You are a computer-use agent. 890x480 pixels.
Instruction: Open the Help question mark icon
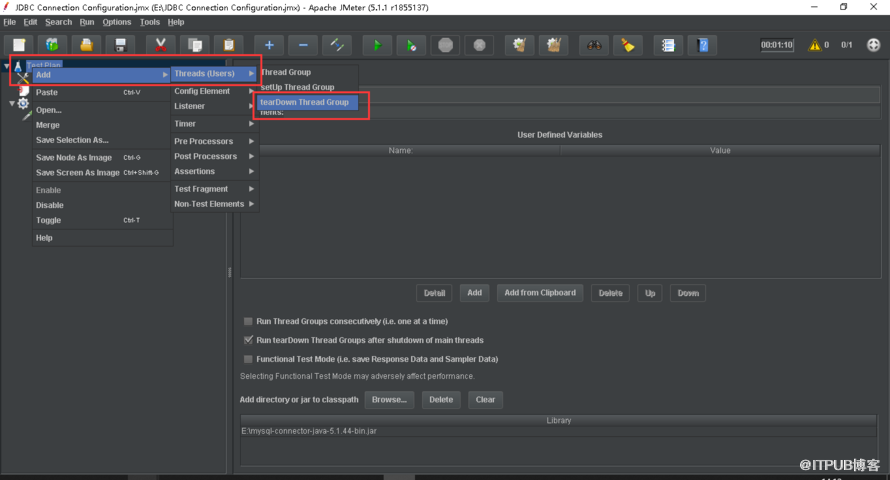click(704, 45)
